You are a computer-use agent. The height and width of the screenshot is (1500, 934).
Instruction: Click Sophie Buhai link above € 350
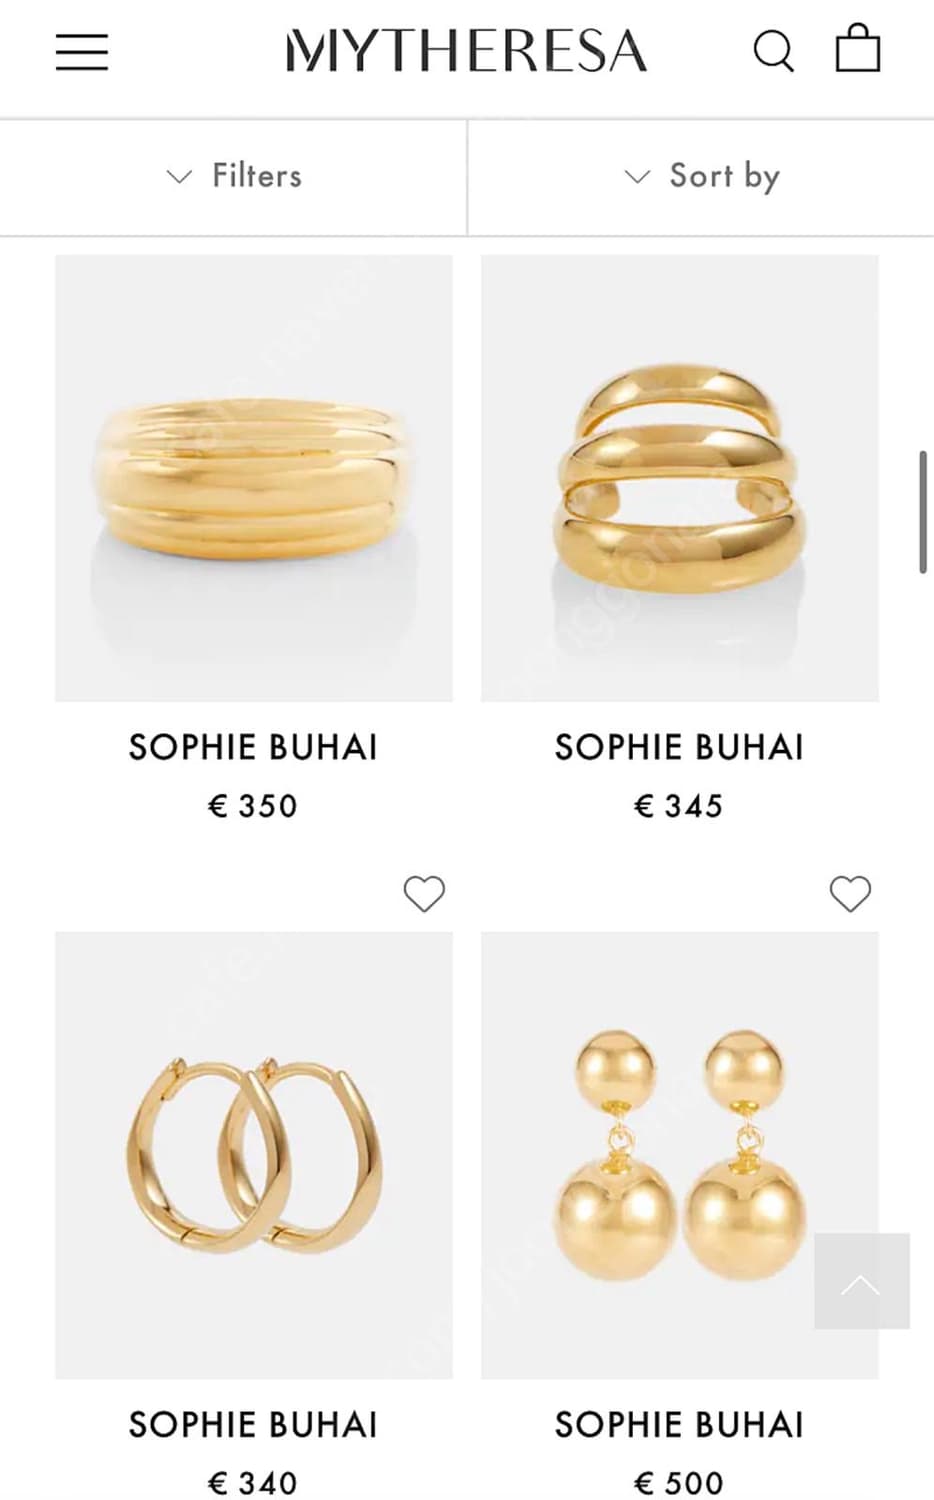point(253,748)
